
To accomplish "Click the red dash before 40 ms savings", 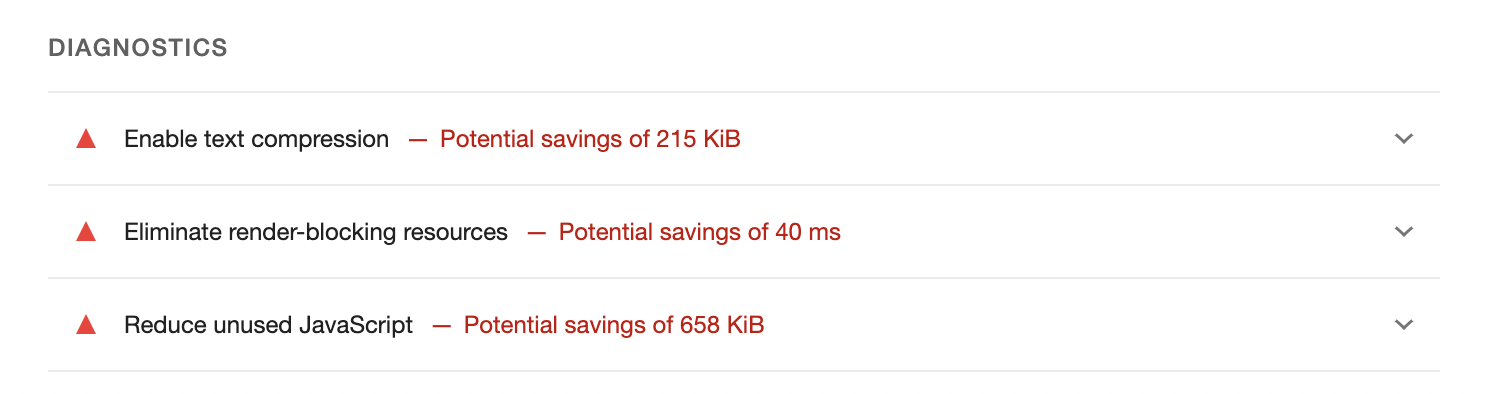I will coord(536,233).
